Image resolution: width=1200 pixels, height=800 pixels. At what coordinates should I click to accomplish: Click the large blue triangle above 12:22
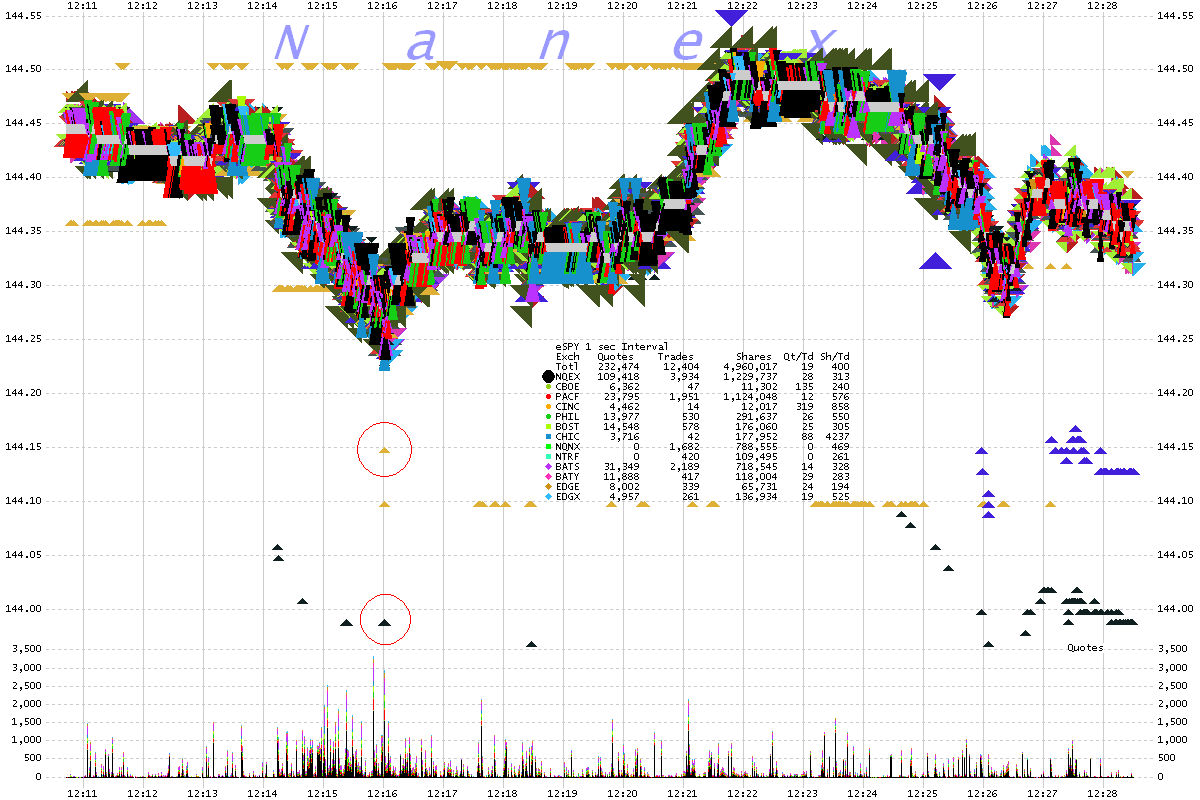[x=732, y=17]
